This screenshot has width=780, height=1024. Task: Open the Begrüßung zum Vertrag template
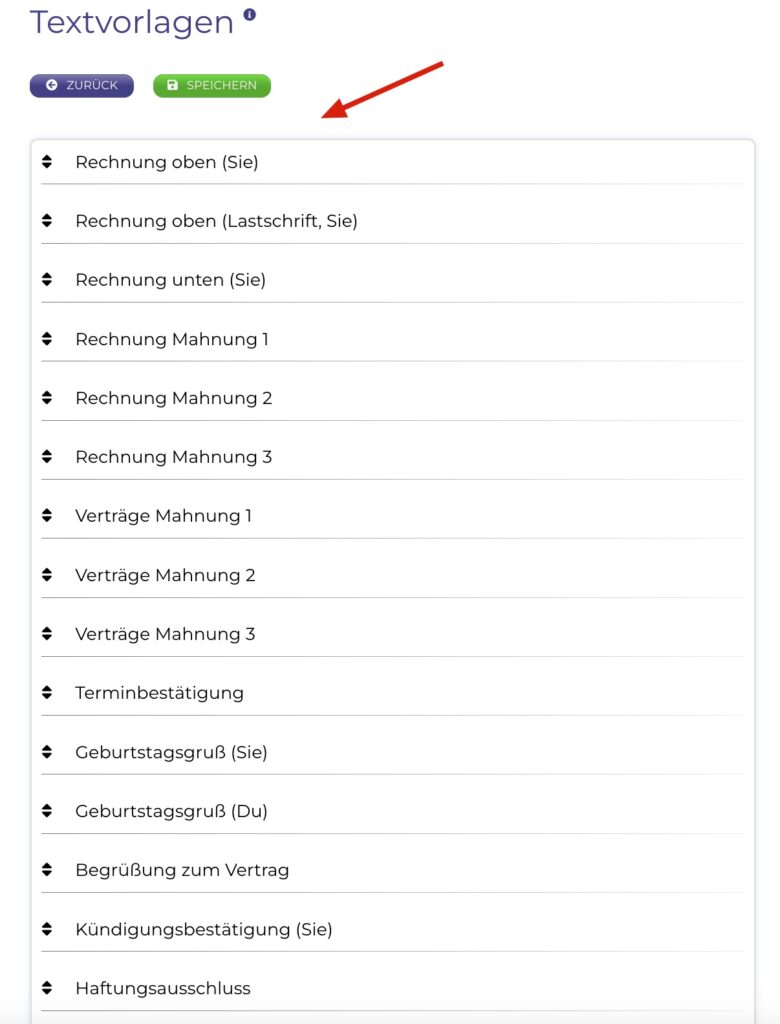click(182, 870)
